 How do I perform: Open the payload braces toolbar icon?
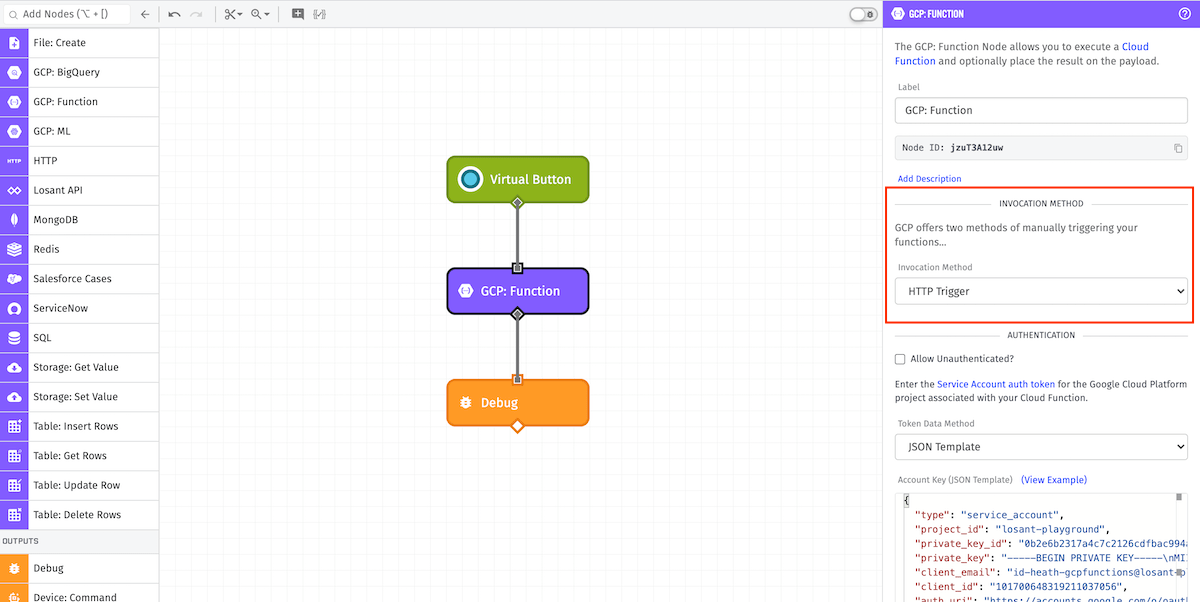click(x=320, y=14)
